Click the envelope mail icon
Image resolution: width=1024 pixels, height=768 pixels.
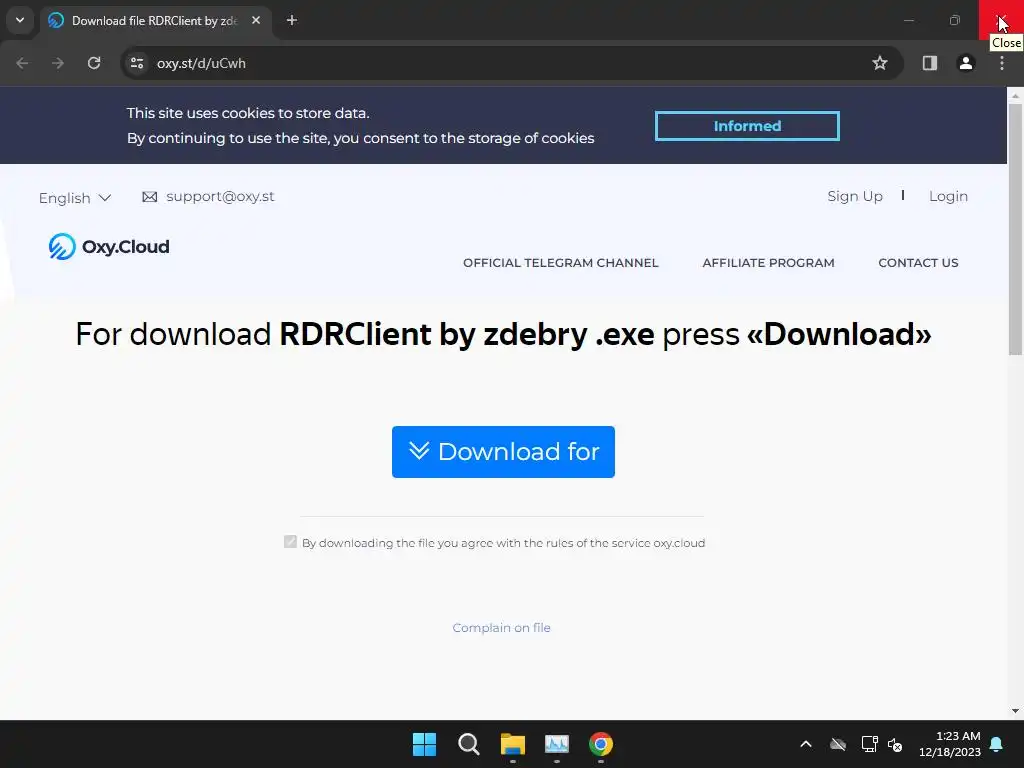150,197
